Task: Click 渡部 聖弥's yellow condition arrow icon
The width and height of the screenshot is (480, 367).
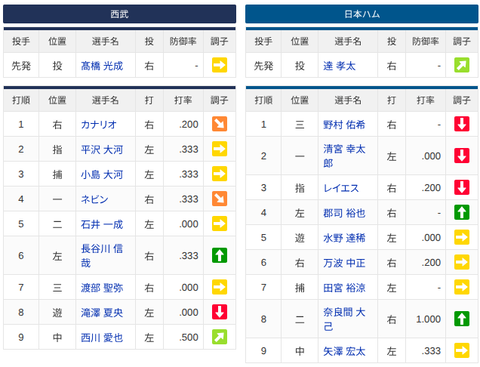Action: tap(219, 287)
